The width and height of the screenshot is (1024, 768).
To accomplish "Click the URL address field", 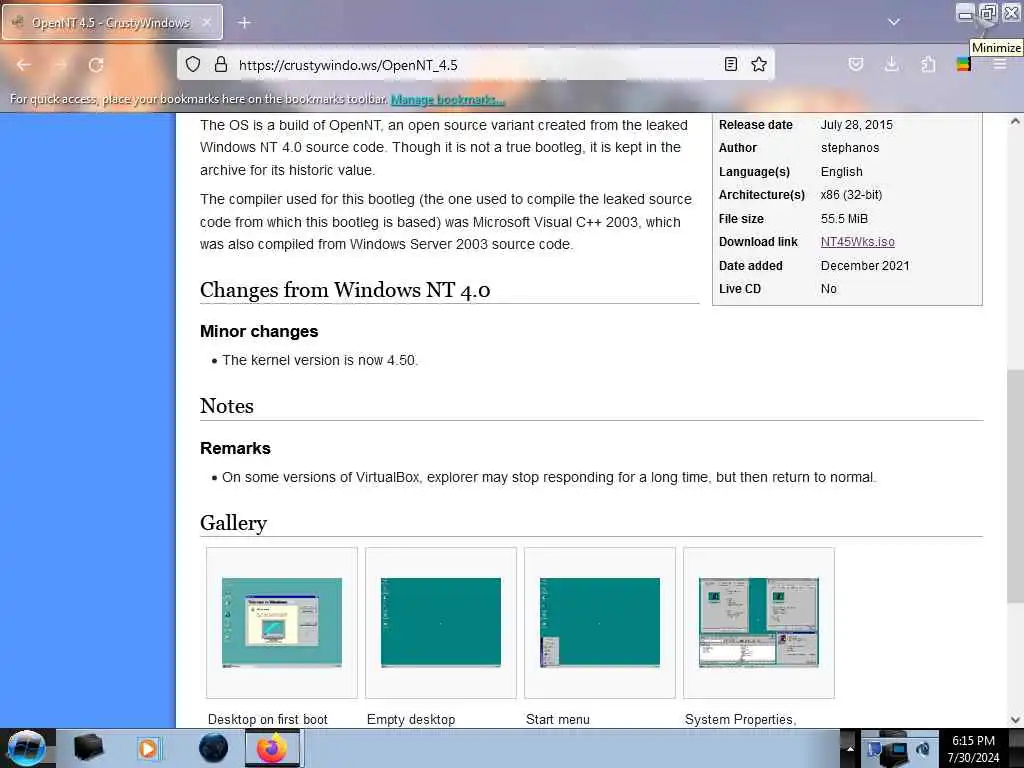I will 477,65.
